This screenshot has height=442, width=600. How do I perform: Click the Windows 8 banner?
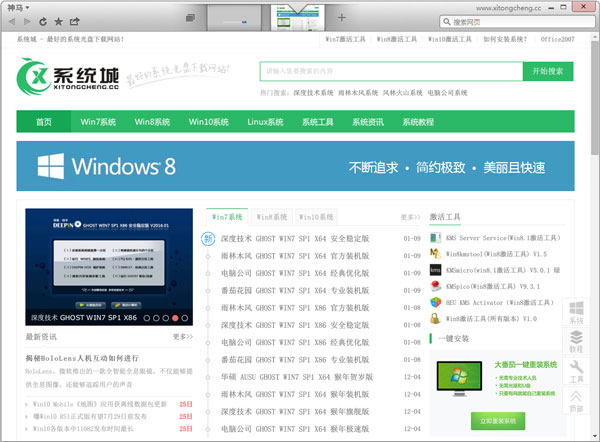click(x=295, y=166)
